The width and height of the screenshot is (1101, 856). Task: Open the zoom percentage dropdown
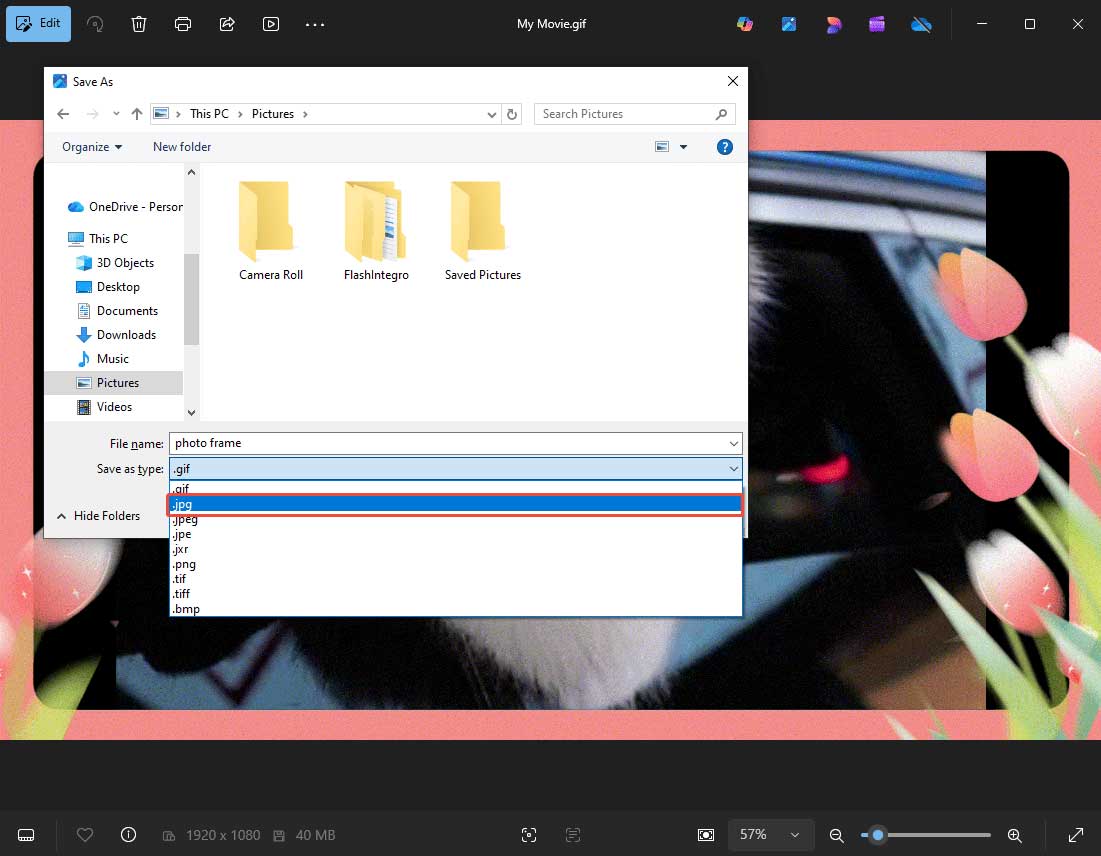[x=771, y=834]
